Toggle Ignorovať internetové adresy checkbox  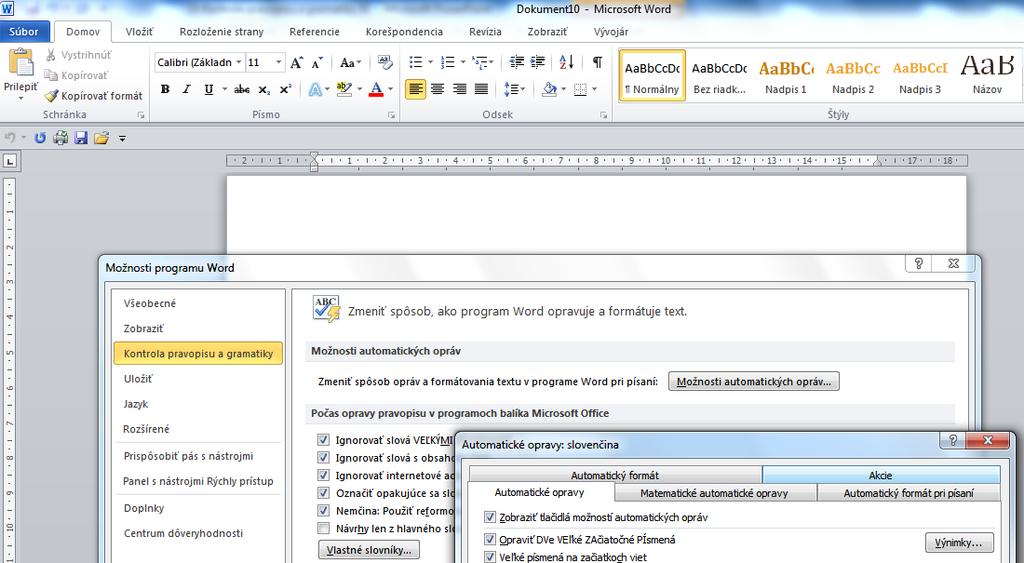[323, 475]
